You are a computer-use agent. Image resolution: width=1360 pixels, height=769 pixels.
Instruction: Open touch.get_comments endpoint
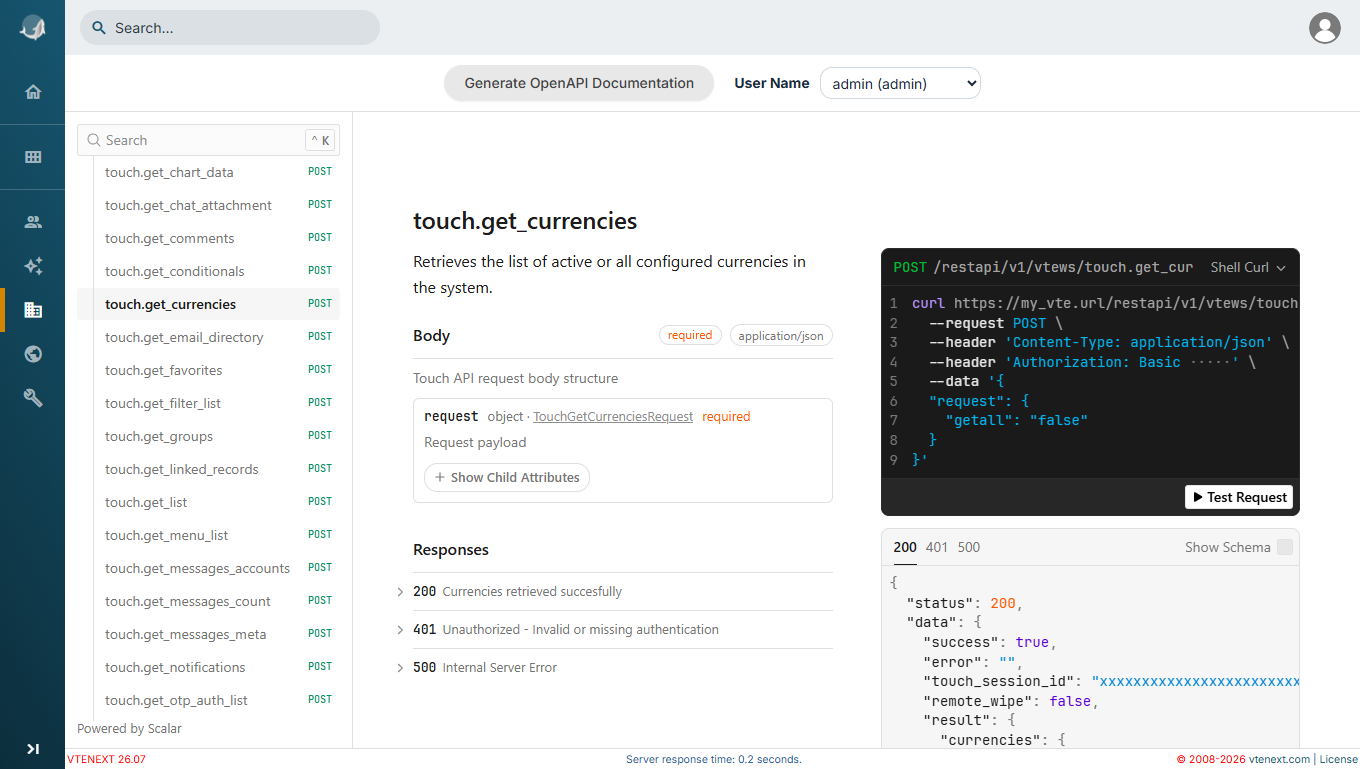(x=208, y=238)
